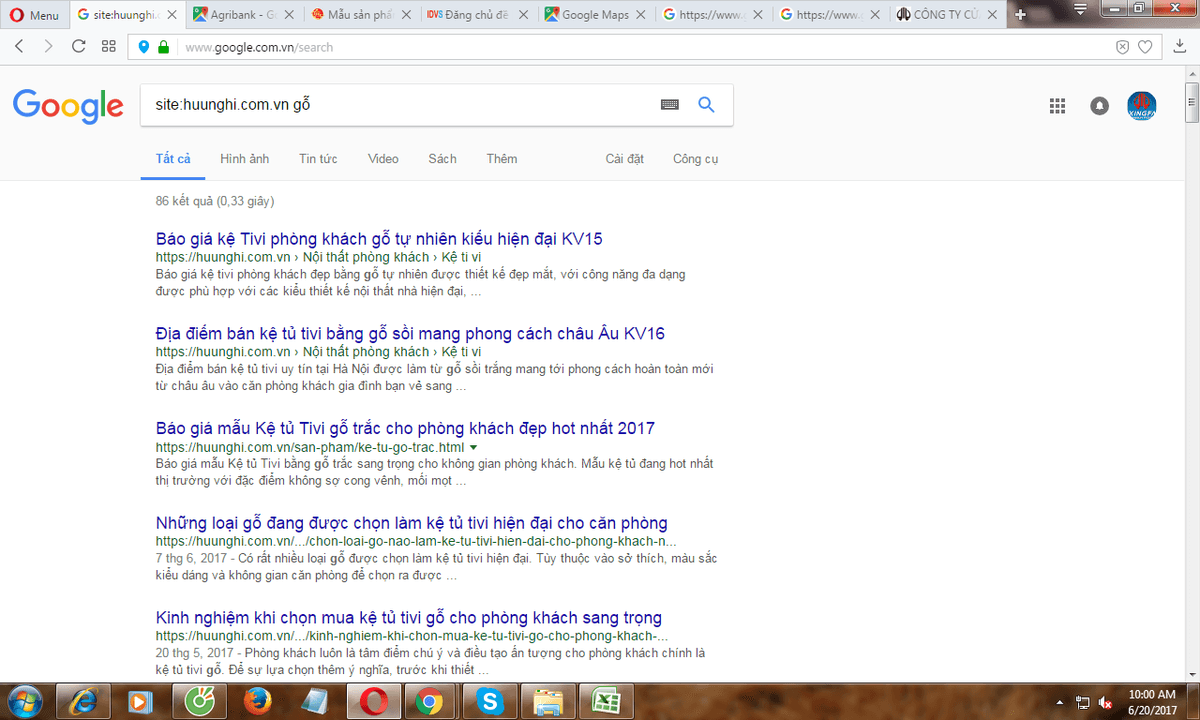Open Cài đặt settings menu
Screen dimensions: 1200x720
625,159
